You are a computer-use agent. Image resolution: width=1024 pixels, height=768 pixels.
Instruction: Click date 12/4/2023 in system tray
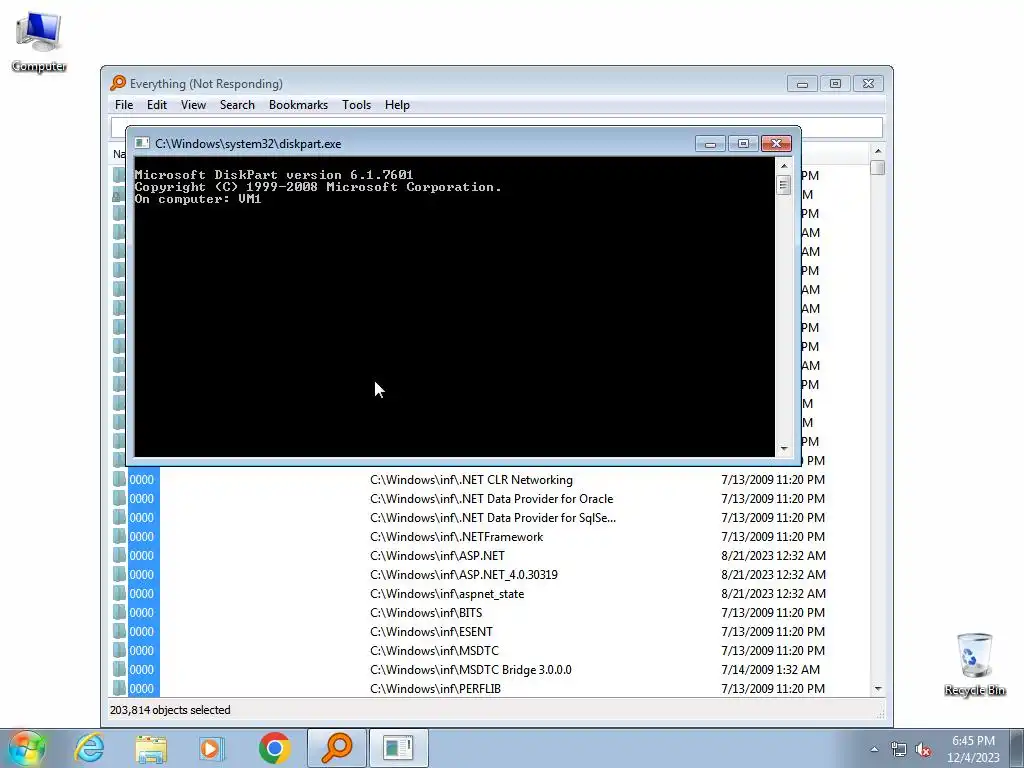coord(973,758)
